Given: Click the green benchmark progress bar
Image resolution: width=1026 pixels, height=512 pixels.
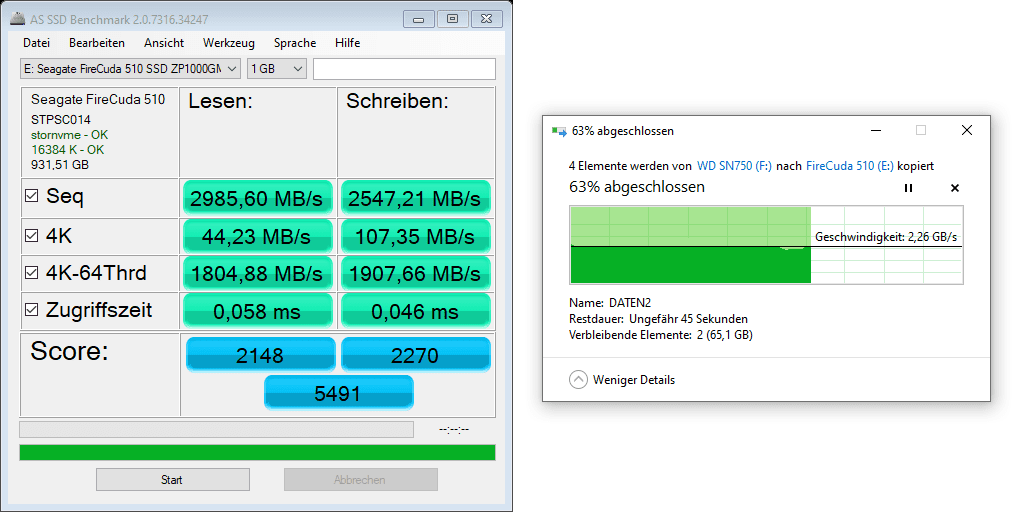Looking at the screenshot, I should coord(257,452).
